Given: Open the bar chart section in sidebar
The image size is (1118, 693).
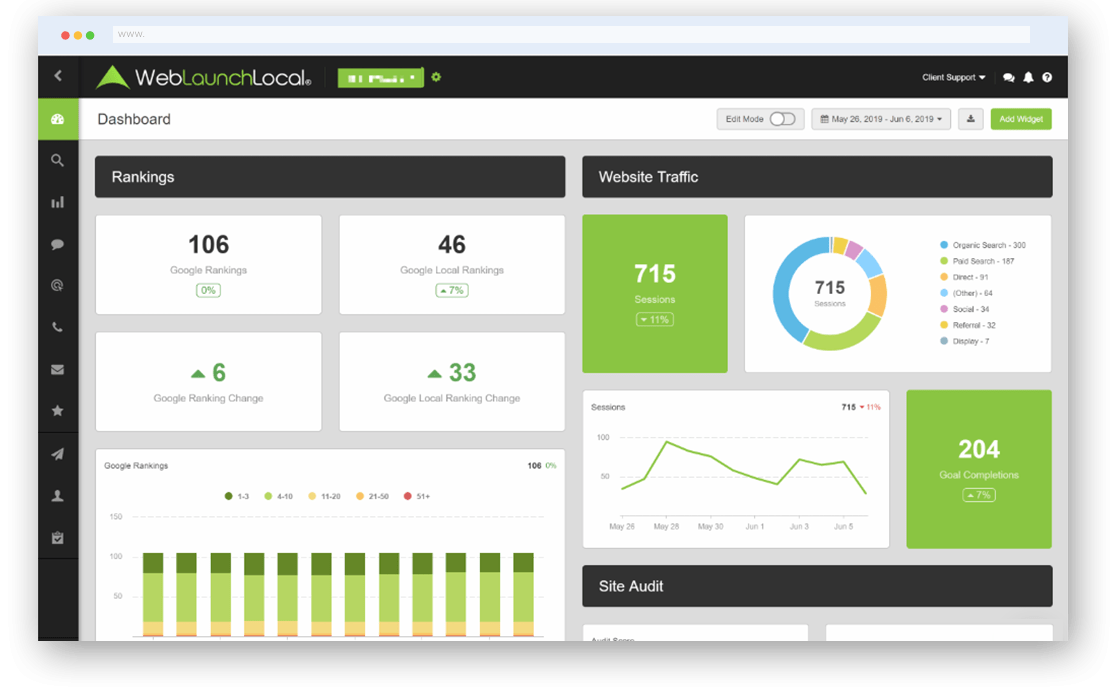Looking at the screenshot, I should (58, 202).
